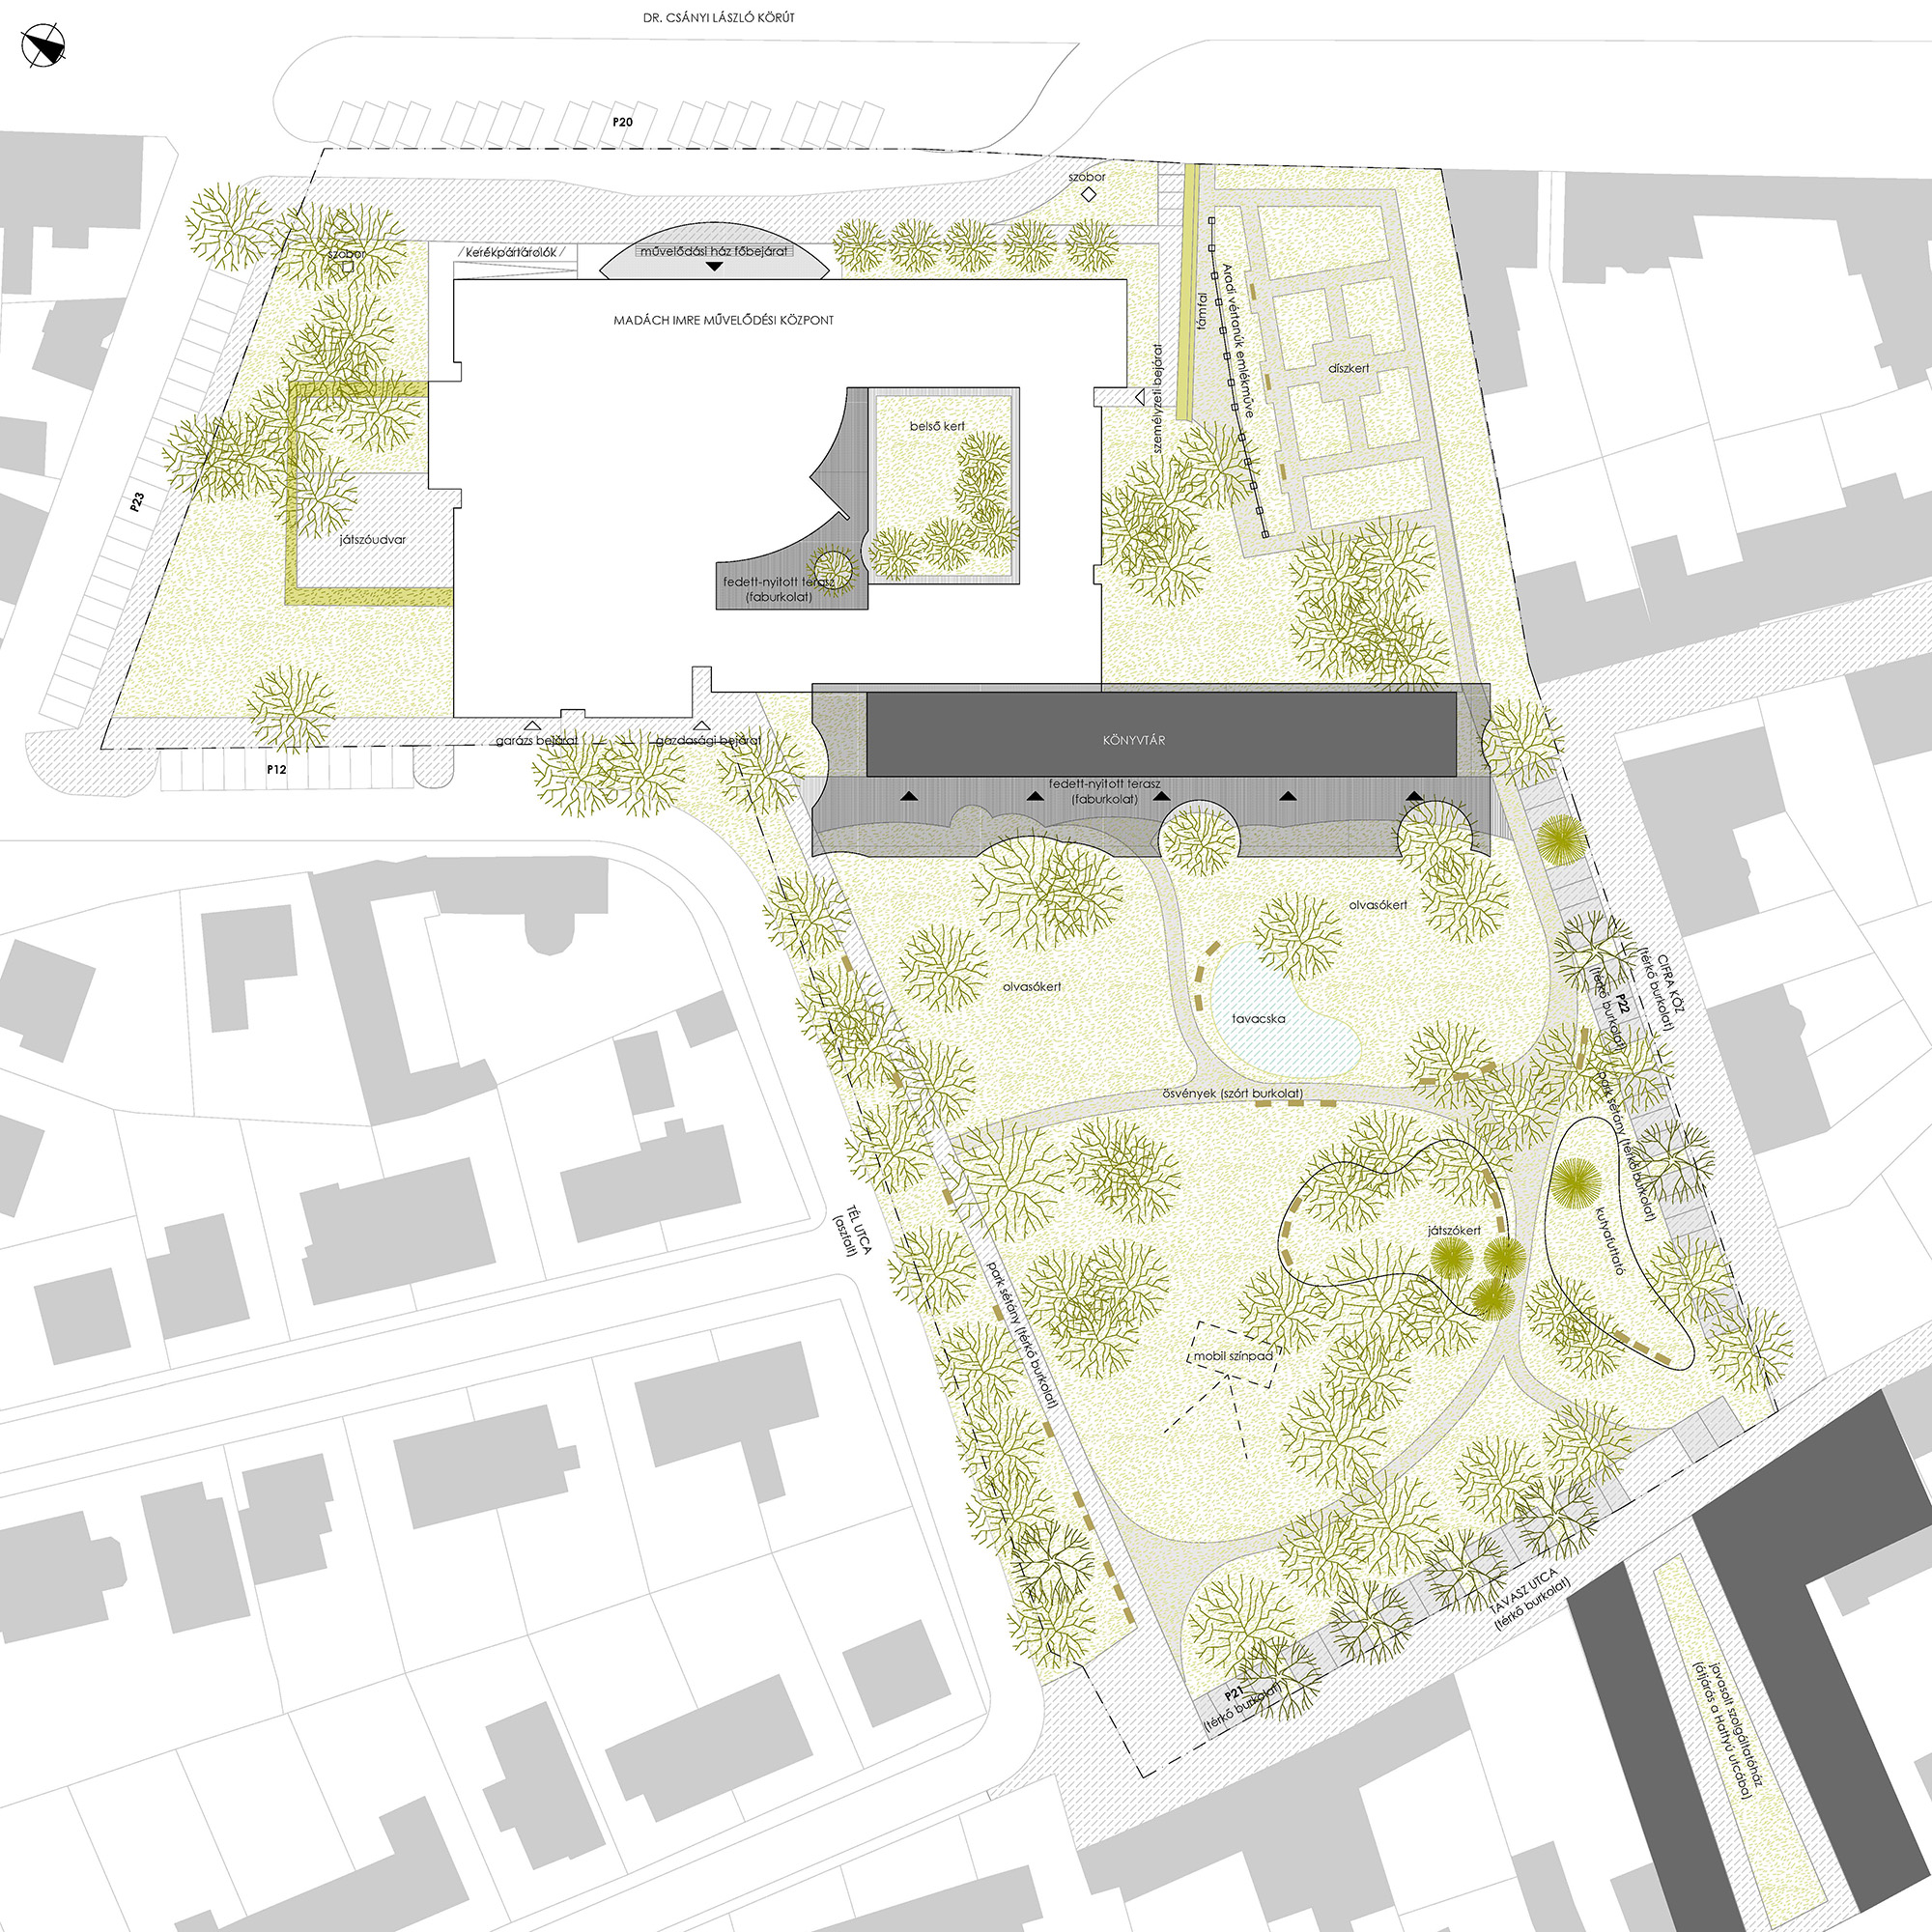This screenshot has height=1932, width=1932.
Task: Click the díszkert ornamental garden label
Action: (x=1349, y=368)
